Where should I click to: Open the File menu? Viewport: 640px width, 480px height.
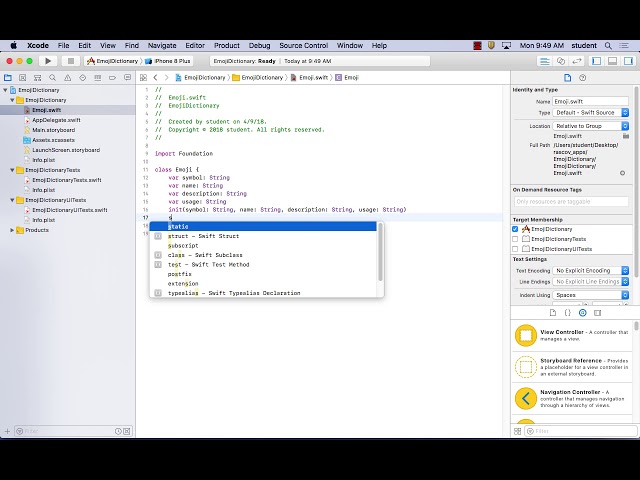(x=63, y=45)
